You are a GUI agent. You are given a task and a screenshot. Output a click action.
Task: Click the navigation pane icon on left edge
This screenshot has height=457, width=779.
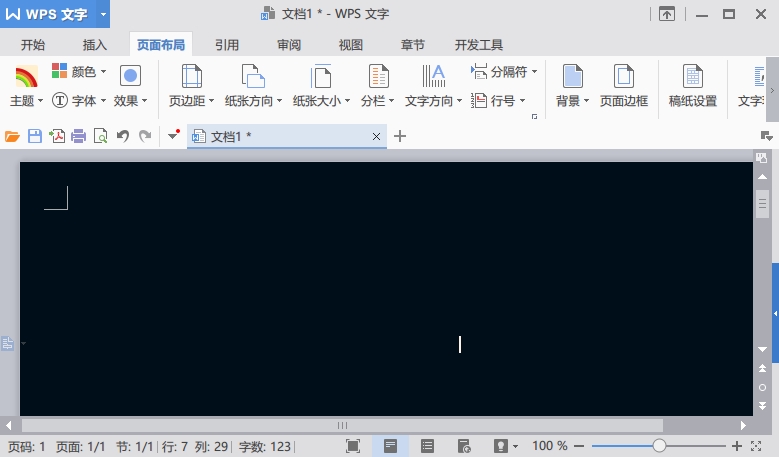[x=7, y=343]
